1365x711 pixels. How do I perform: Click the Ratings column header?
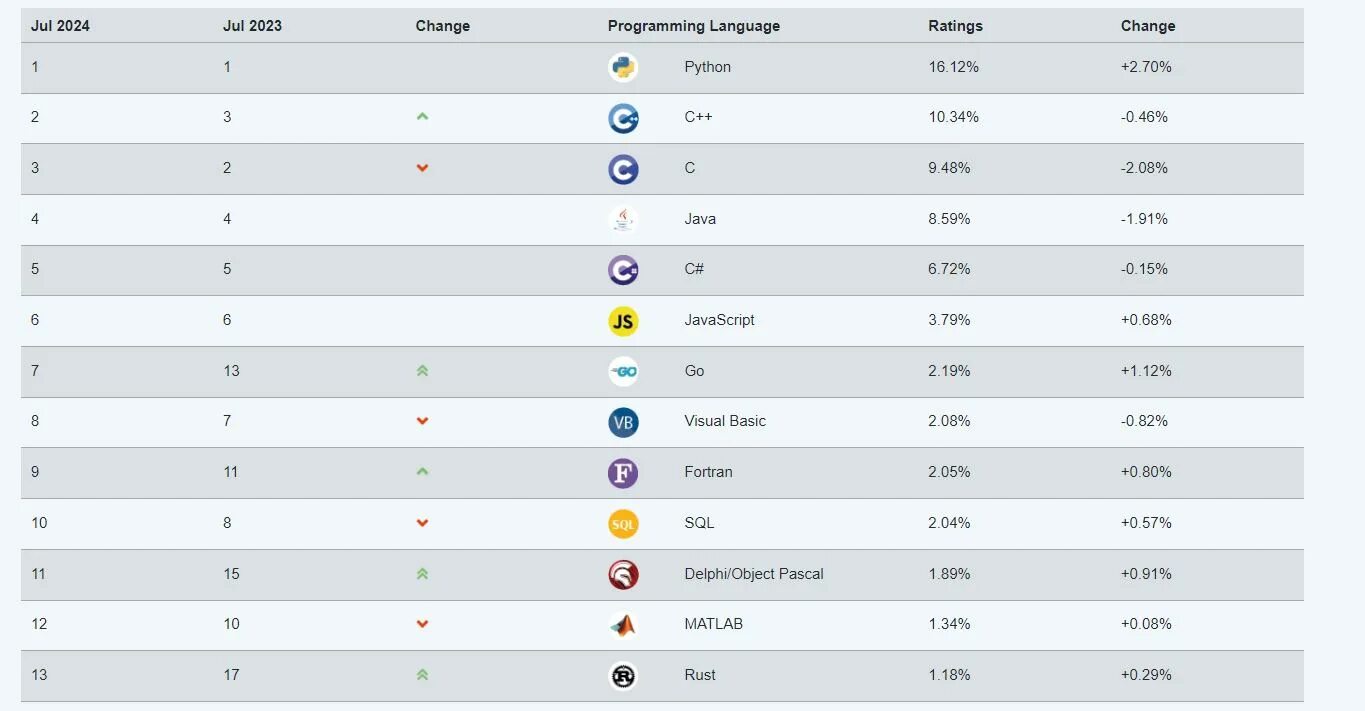click(x=955, y=26)
